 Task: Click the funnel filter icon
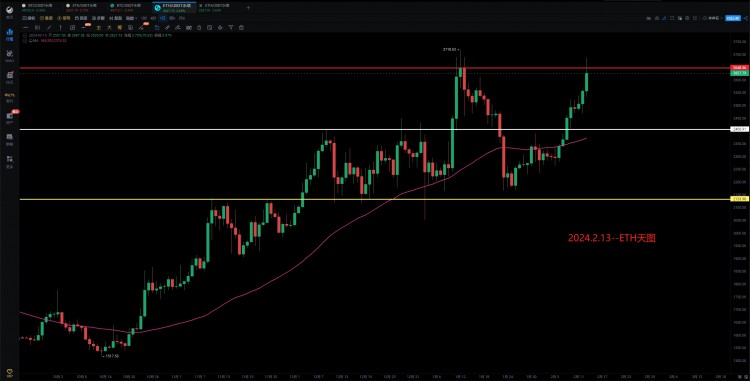(231, 27)
